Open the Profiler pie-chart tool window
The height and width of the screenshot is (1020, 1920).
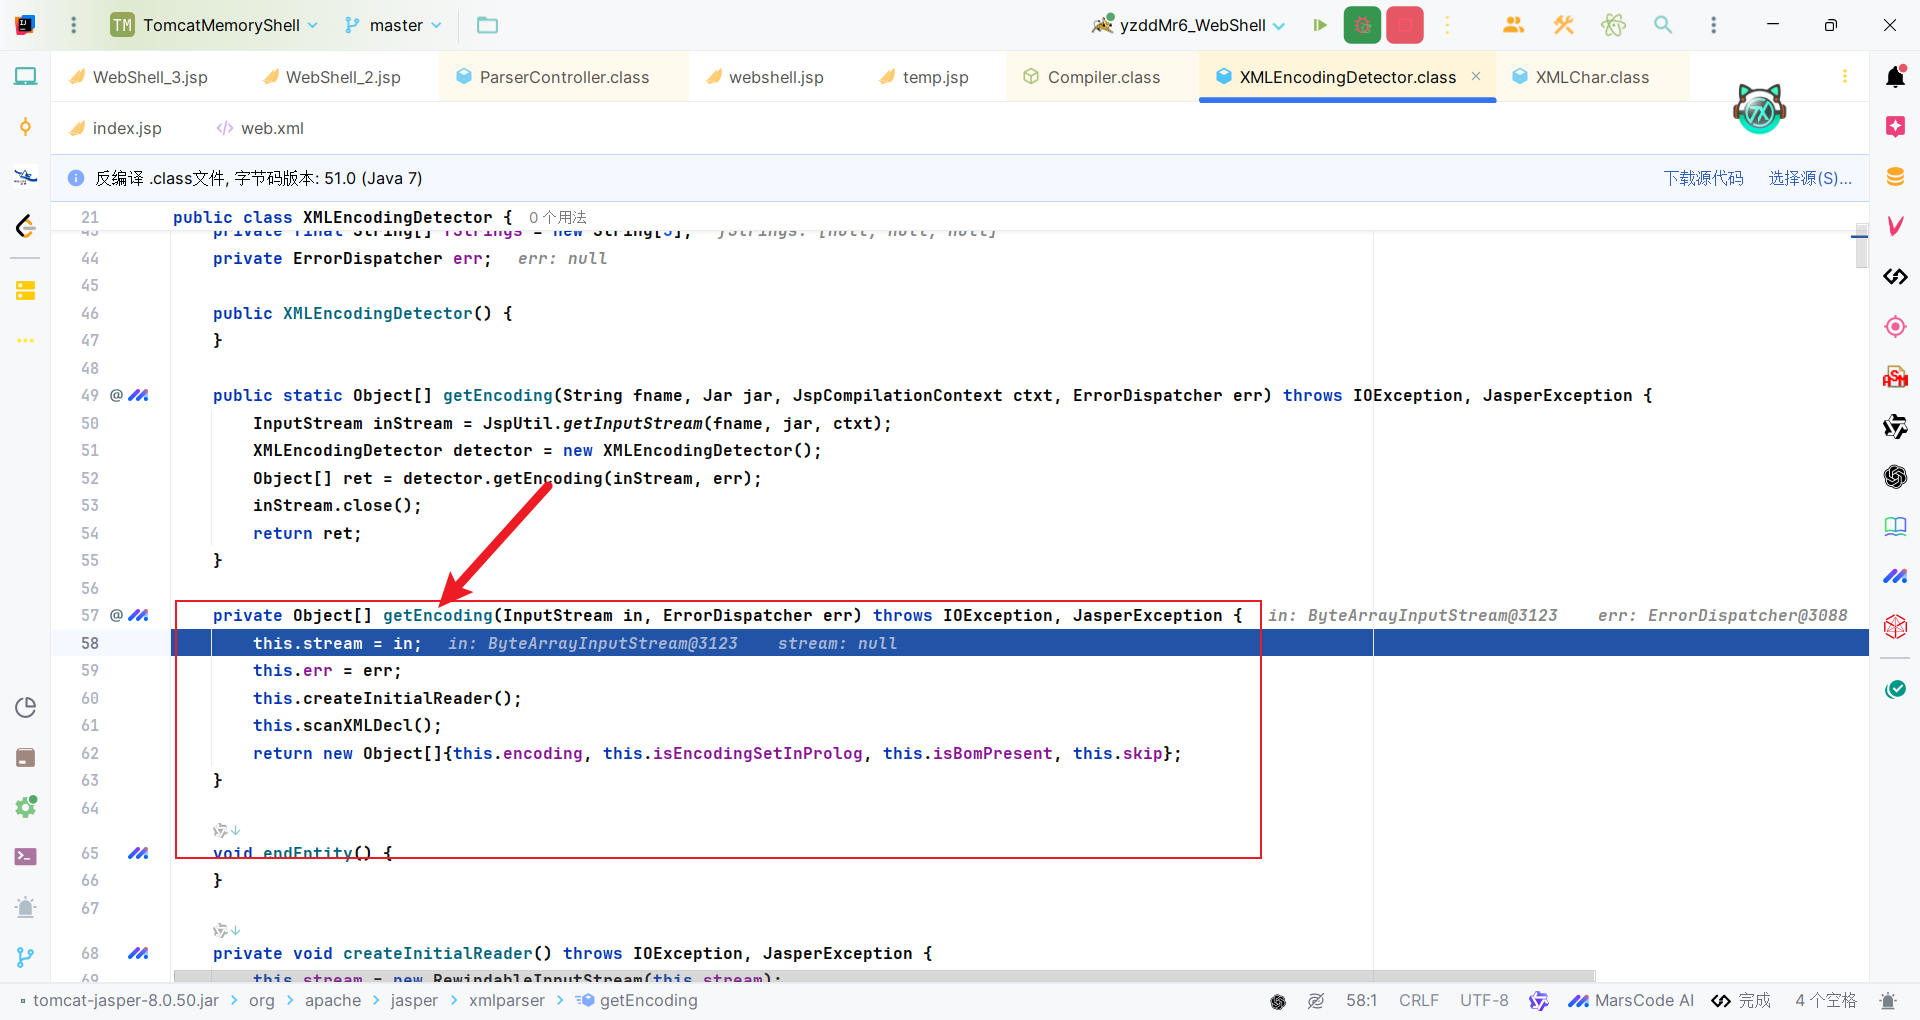25,707
